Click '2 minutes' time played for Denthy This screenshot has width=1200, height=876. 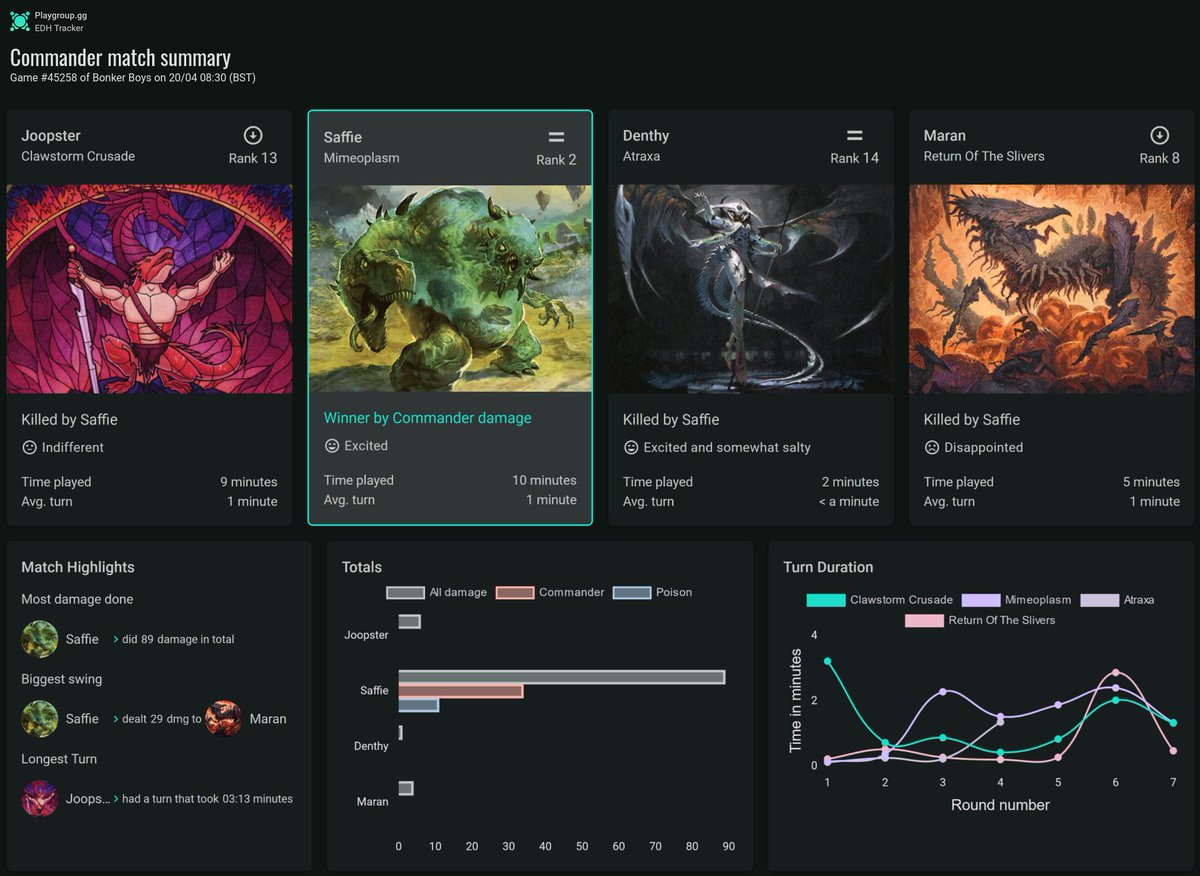850,482
